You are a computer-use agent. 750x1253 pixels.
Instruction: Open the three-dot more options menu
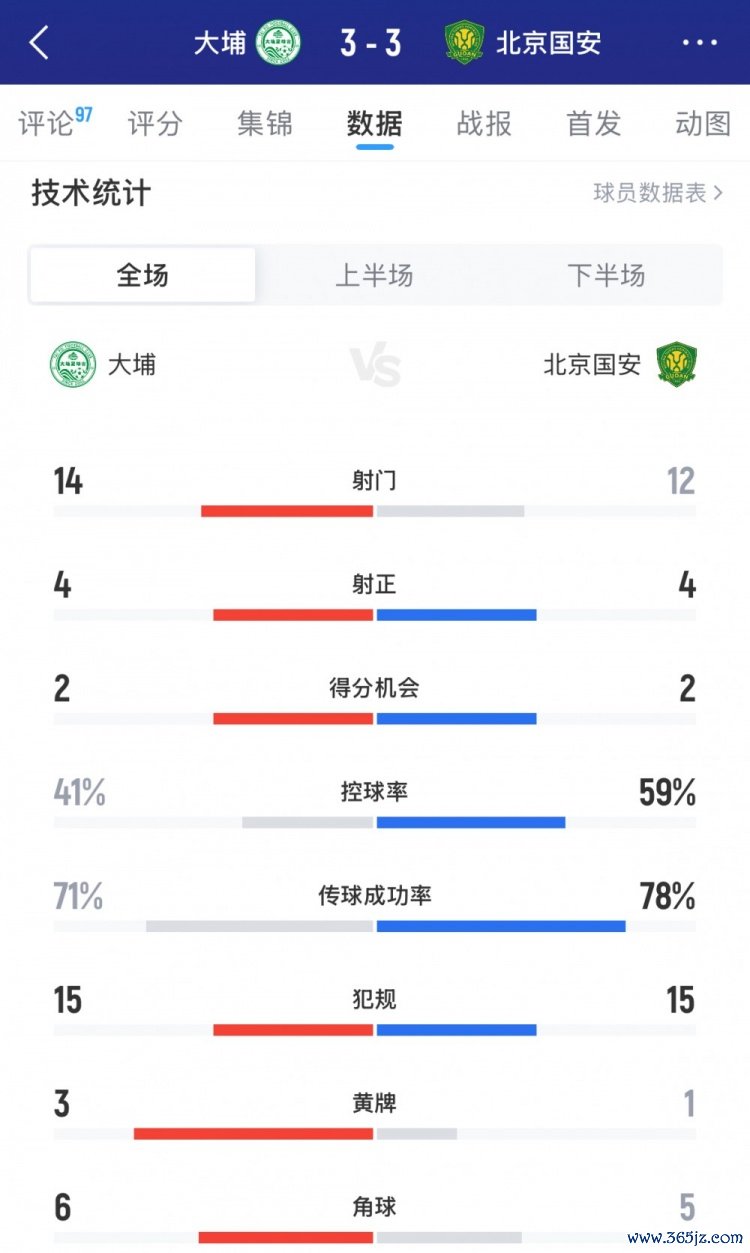pos(699,43)
